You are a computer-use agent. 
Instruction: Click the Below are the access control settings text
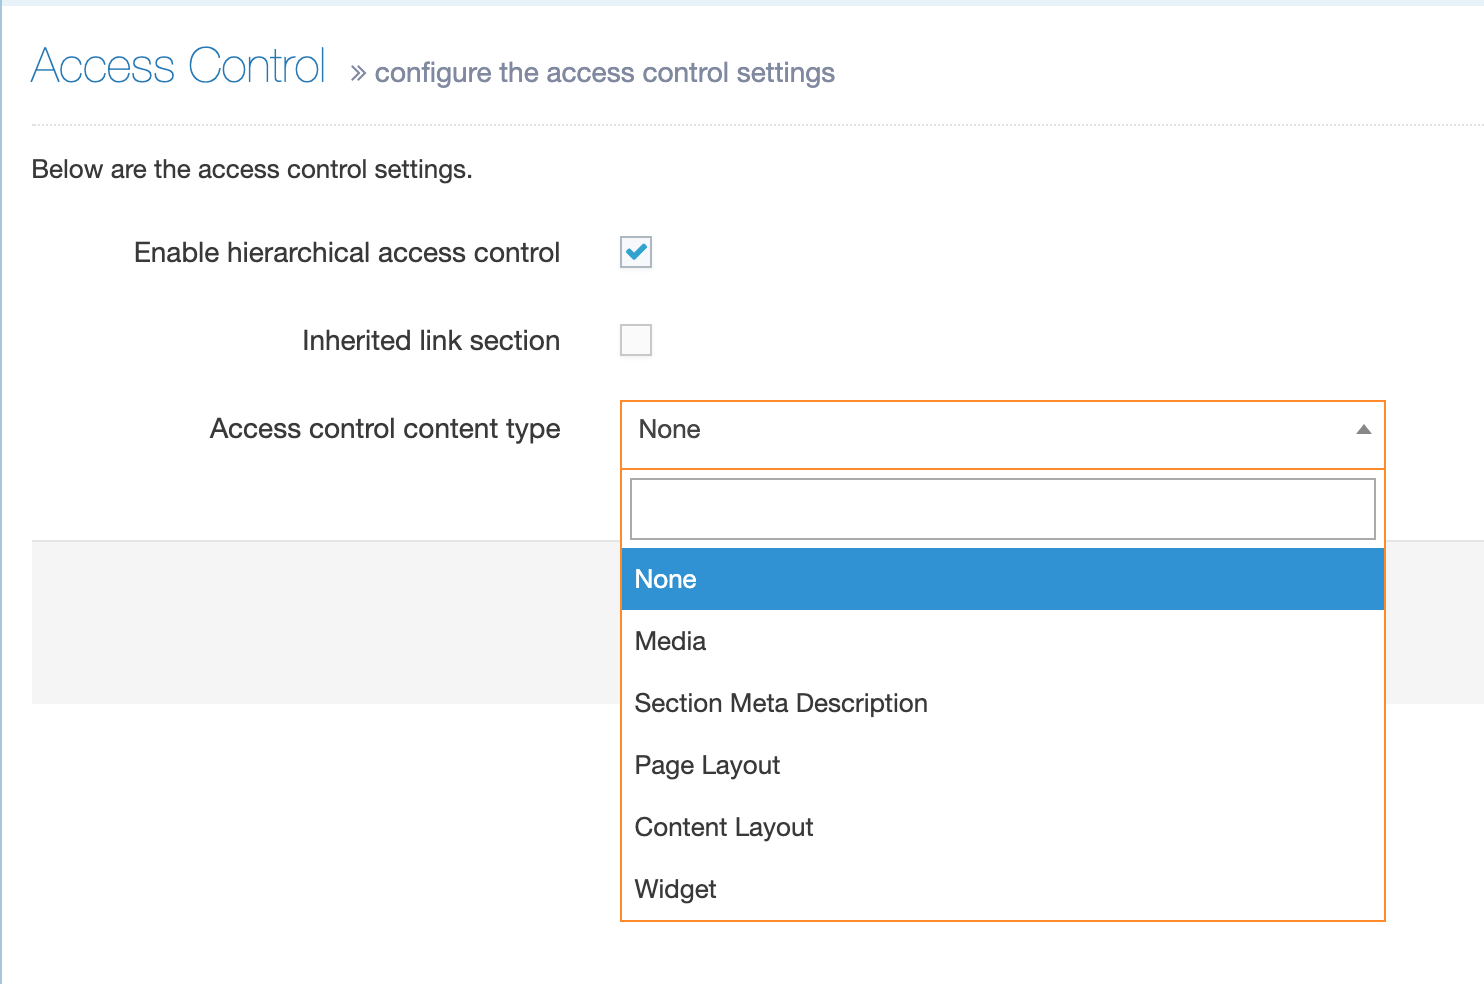pyautogui.click(x=252, y=169)
